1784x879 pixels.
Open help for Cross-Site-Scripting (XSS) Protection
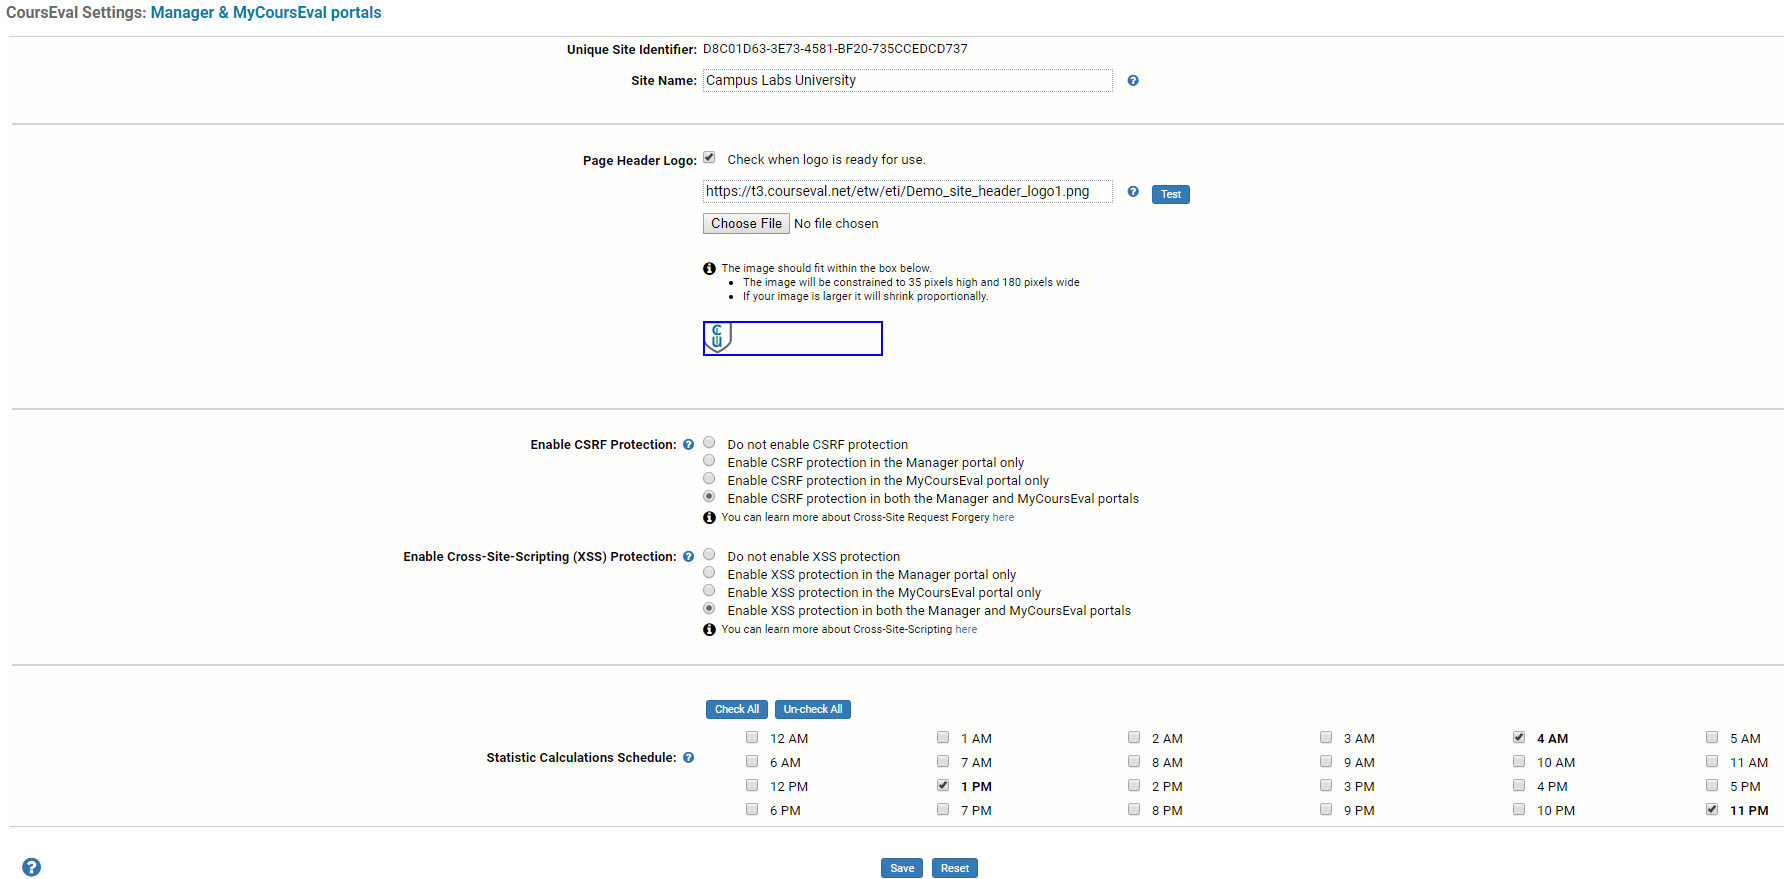pos(688,557)
